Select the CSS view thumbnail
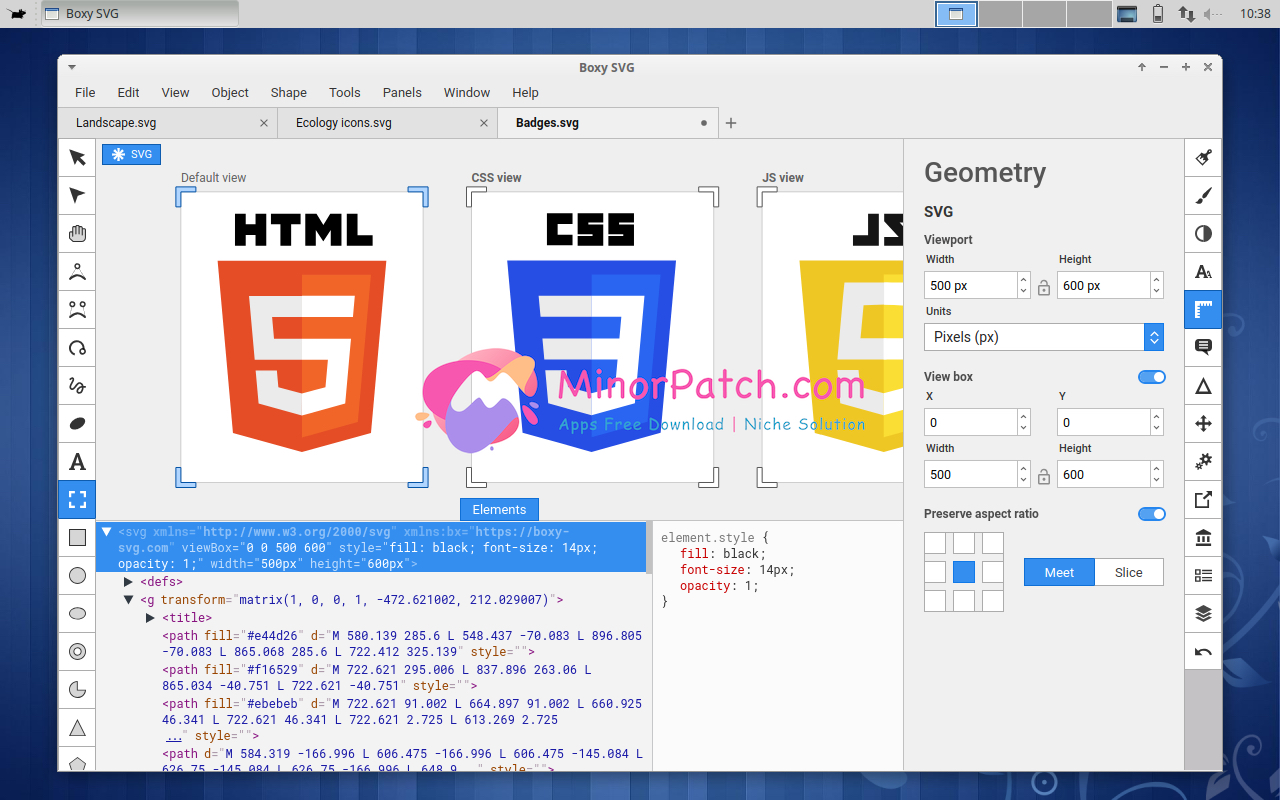This screenshot has width=1280, height=800. [593, 336]
